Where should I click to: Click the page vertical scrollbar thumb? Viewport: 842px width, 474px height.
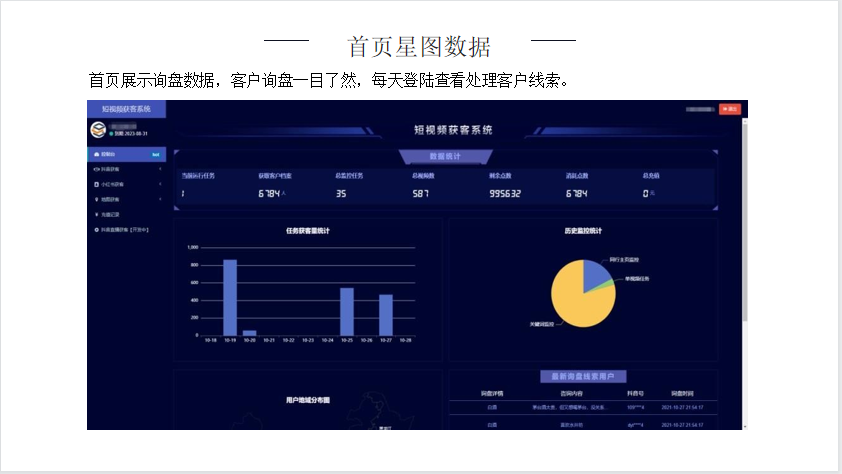pyautogui.click(x=745, y=221)
